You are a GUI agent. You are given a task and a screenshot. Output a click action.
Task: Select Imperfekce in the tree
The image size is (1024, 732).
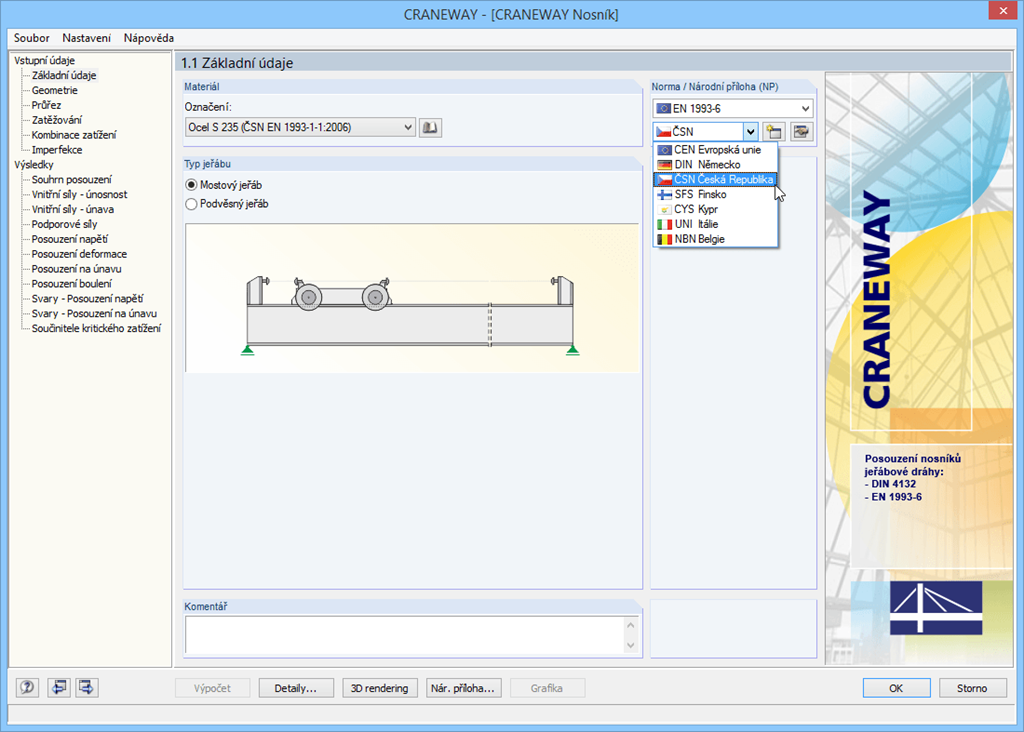point(57,150)
